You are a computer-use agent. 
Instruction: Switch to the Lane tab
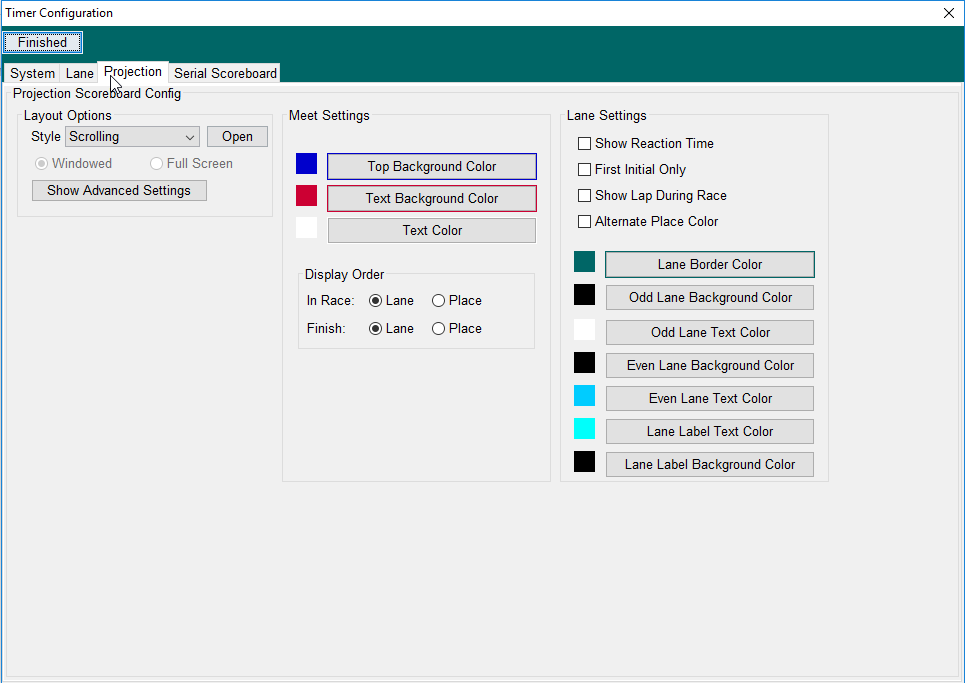[79, 74]
